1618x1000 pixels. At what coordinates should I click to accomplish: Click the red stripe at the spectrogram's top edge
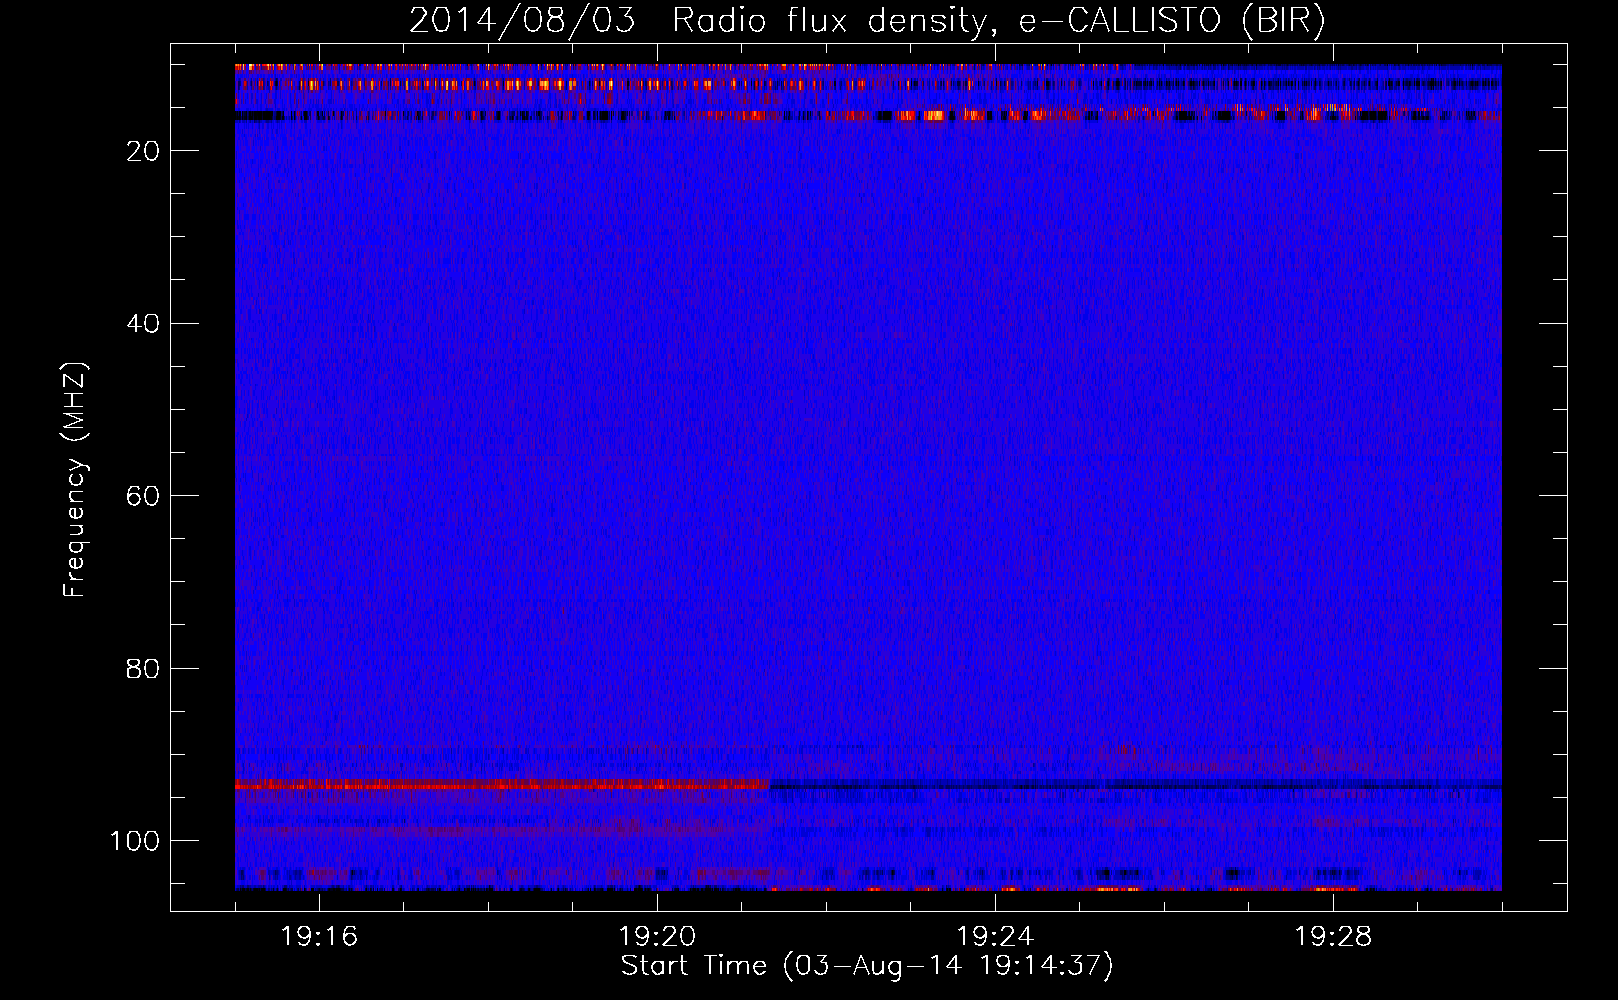[500, 67]
